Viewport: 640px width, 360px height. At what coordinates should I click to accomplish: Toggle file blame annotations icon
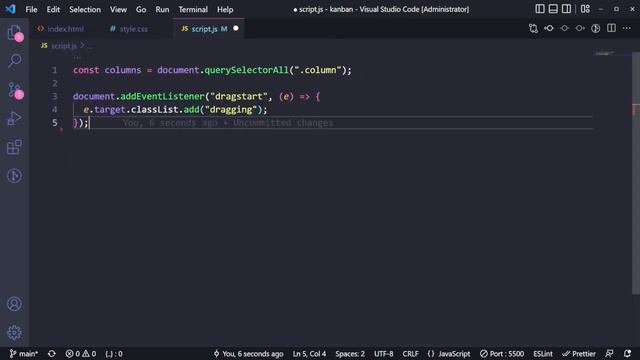(x=596, y=28)
